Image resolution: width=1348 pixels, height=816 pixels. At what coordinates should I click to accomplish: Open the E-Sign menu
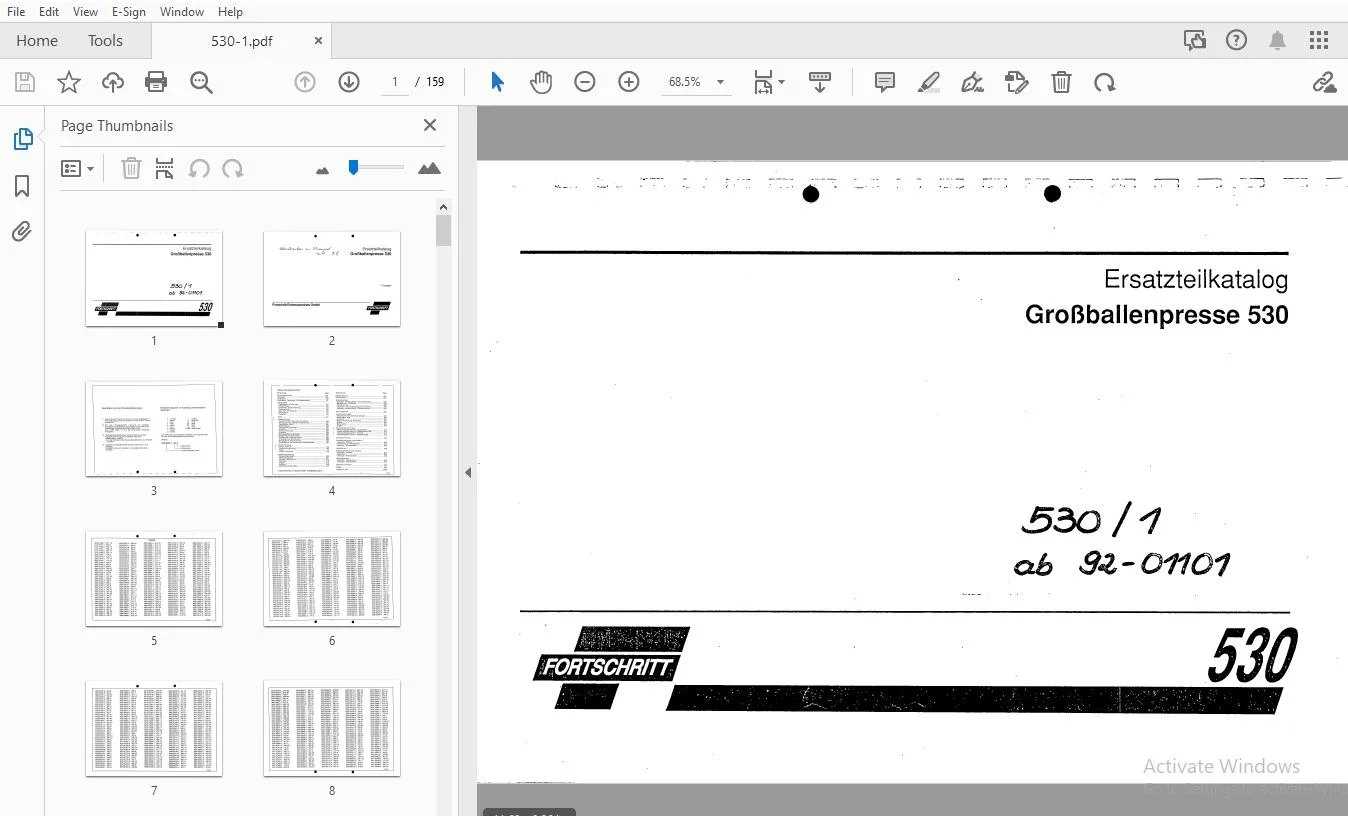(129, 11)
